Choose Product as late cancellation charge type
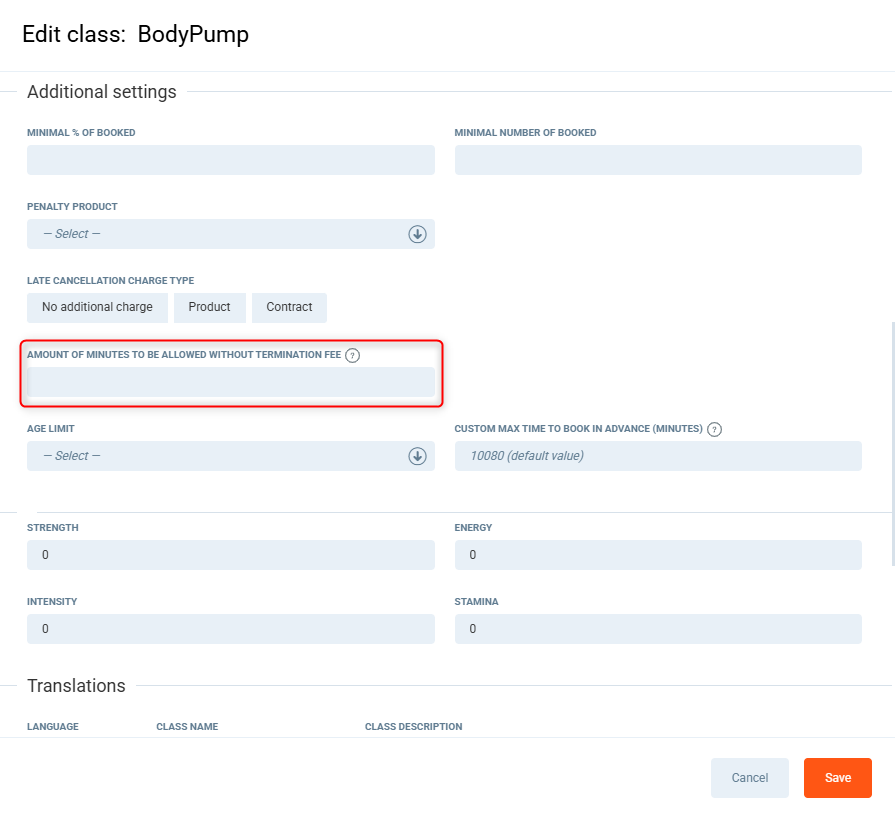The image size is (895, 820). 209,307
